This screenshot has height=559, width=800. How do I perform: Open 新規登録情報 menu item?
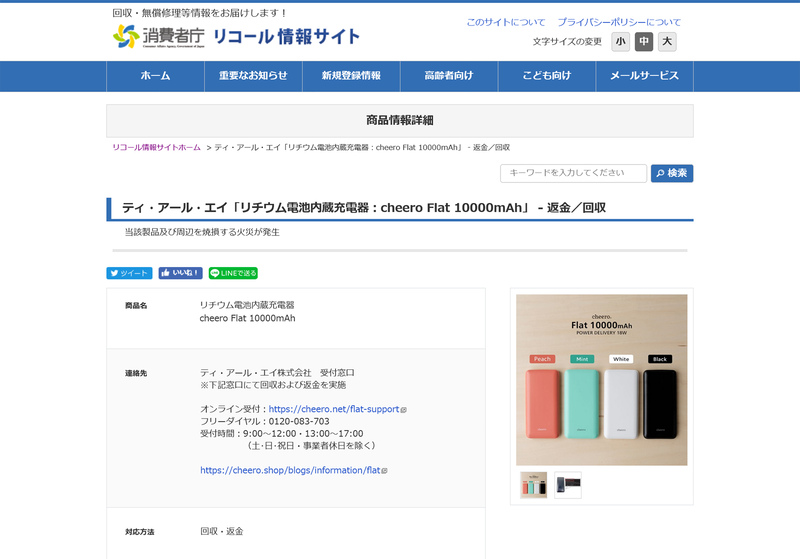pos(351,76)
